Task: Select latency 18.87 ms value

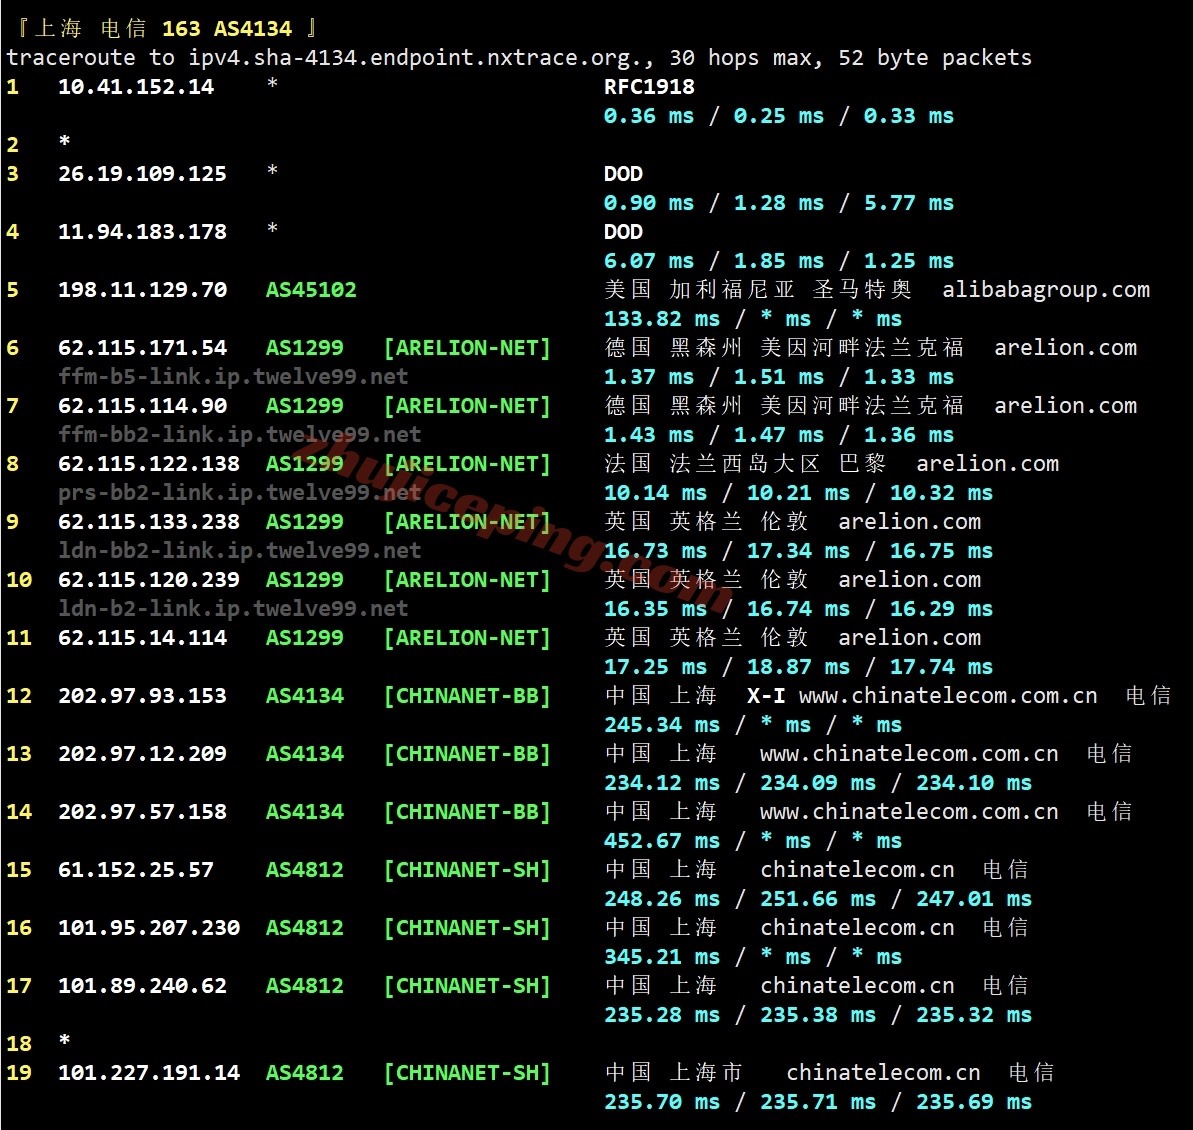Action: coord(798,667)
